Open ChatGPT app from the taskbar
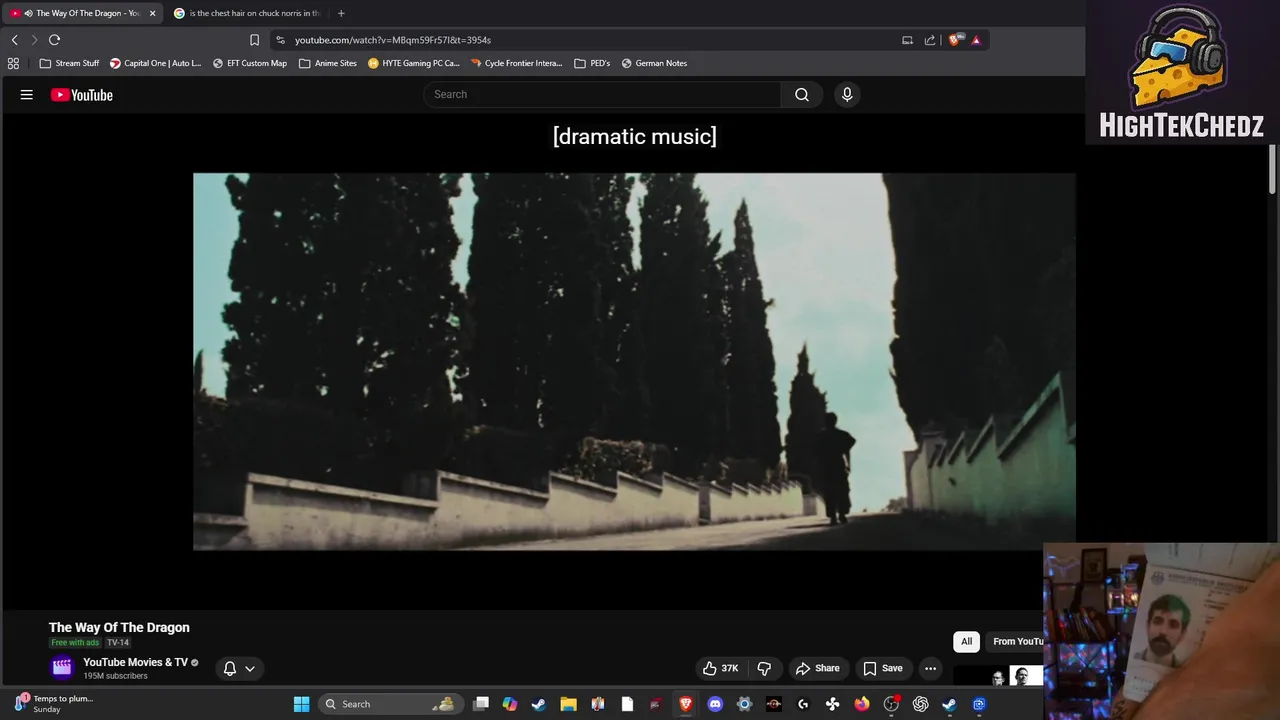The width and height of the screenshot is (1280, 720). click(920, 704)
